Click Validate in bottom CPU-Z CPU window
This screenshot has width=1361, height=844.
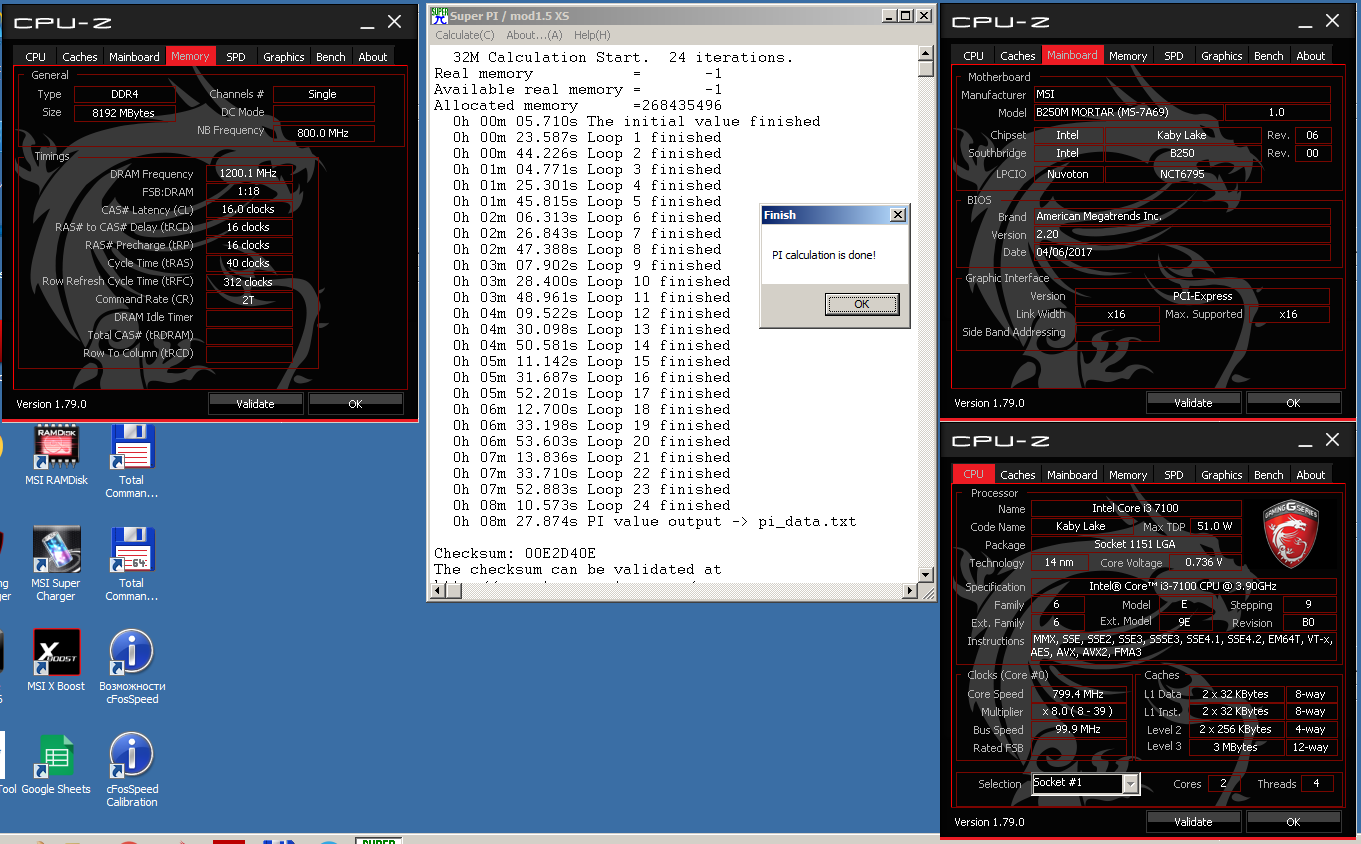click(x=1193, y=822)
